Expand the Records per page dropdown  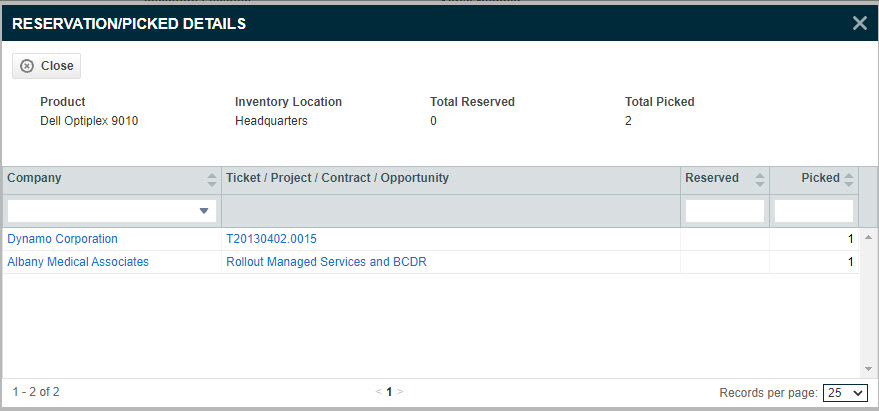click(845, 393)
